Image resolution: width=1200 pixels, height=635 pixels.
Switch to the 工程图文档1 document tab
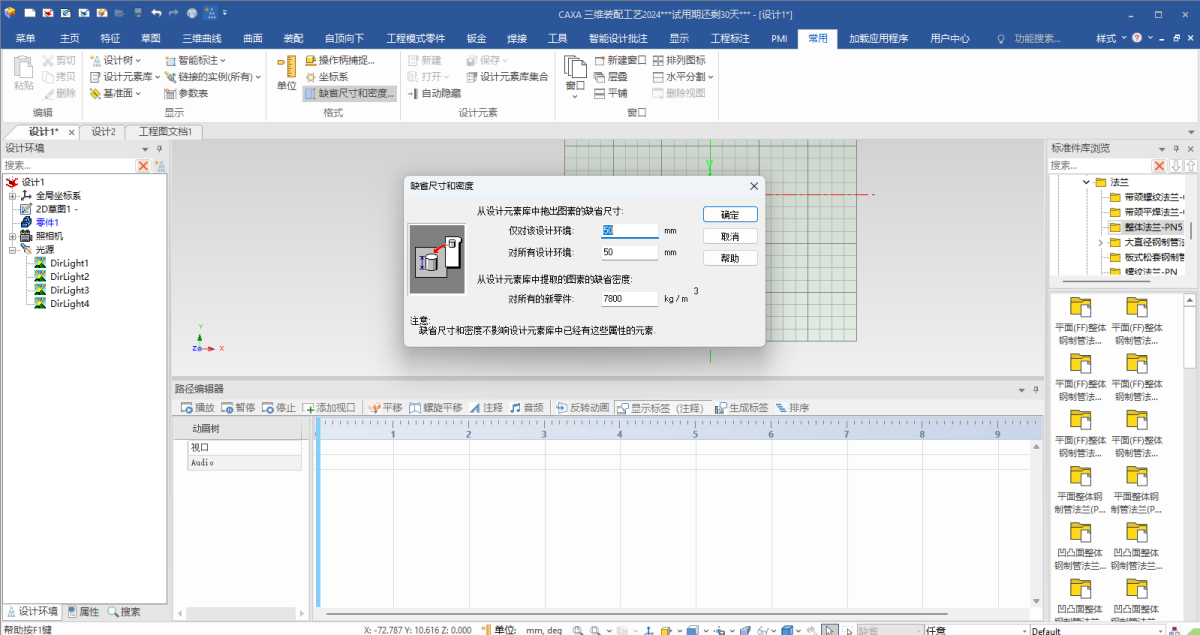pyautogui.click(x=164, y=132)
